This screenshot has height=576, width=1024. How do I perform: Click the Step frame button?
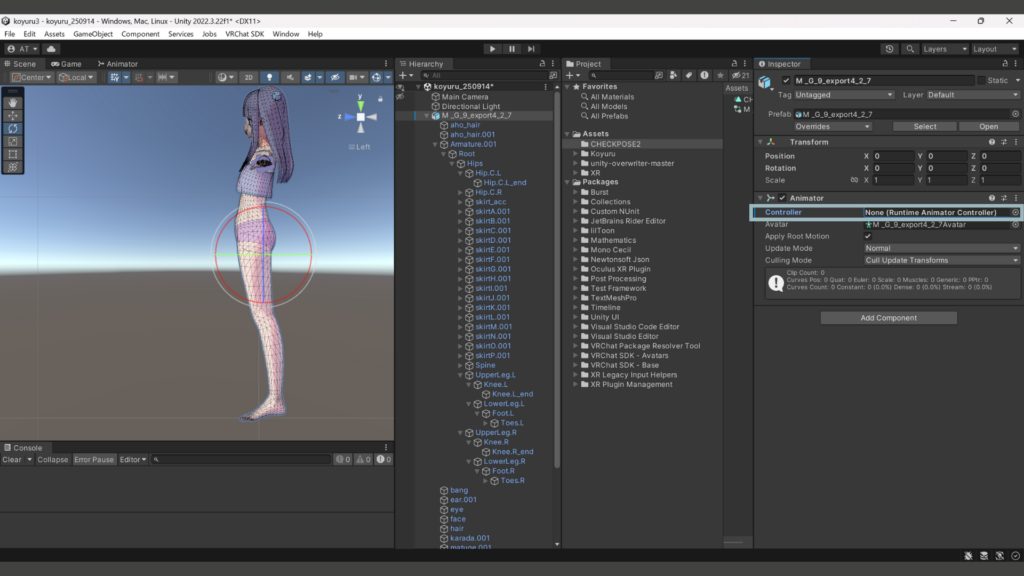pos(532,48)
